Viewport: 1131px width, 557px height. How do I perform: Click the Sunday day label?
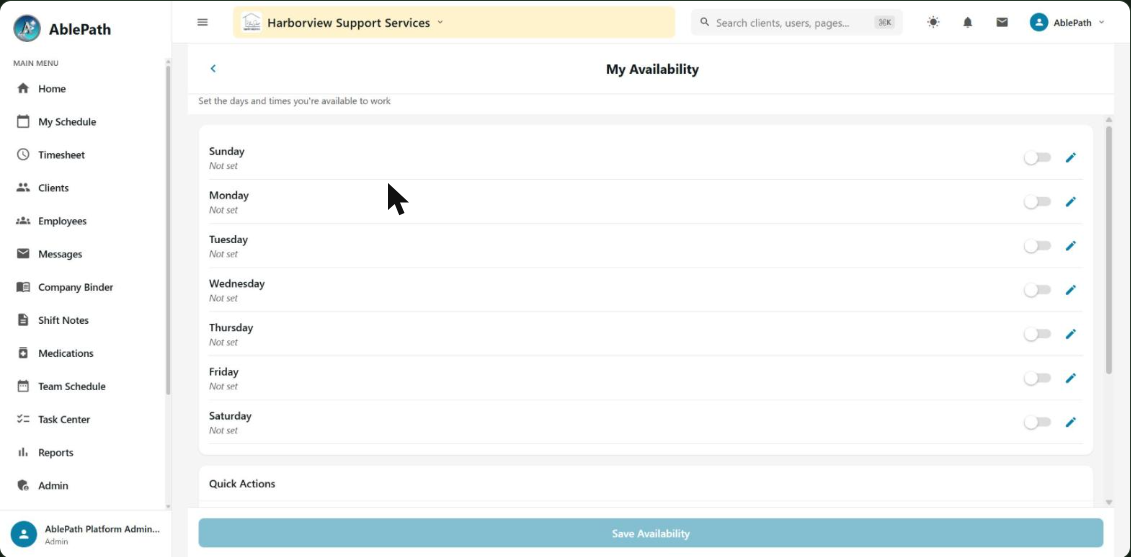pos(226,152)
